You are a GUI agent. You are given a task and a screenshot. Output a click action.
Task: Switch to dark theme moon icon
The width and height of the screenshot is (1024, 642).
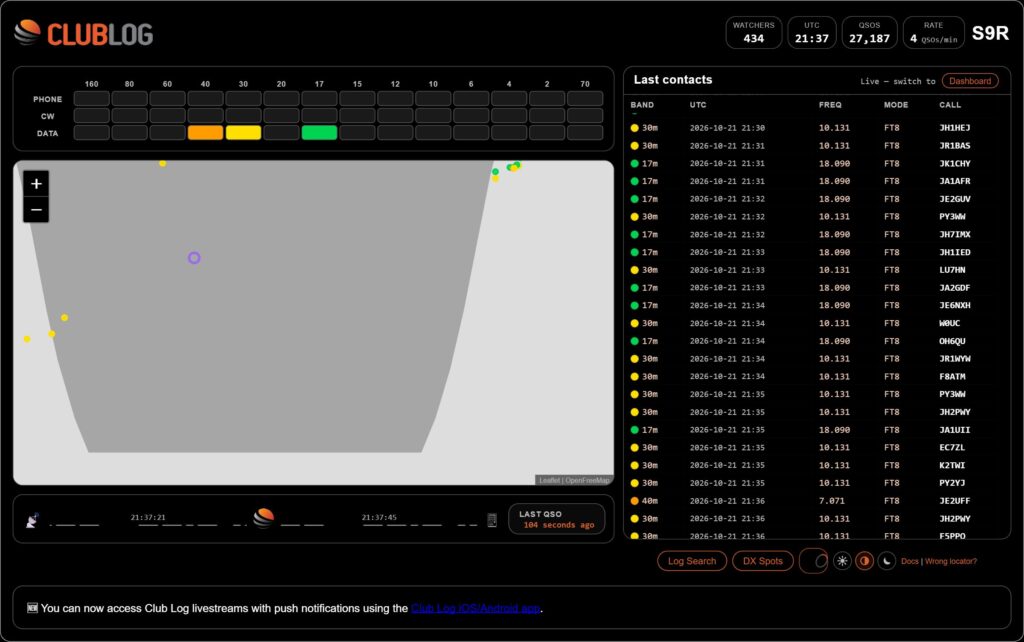click(886, 561)
